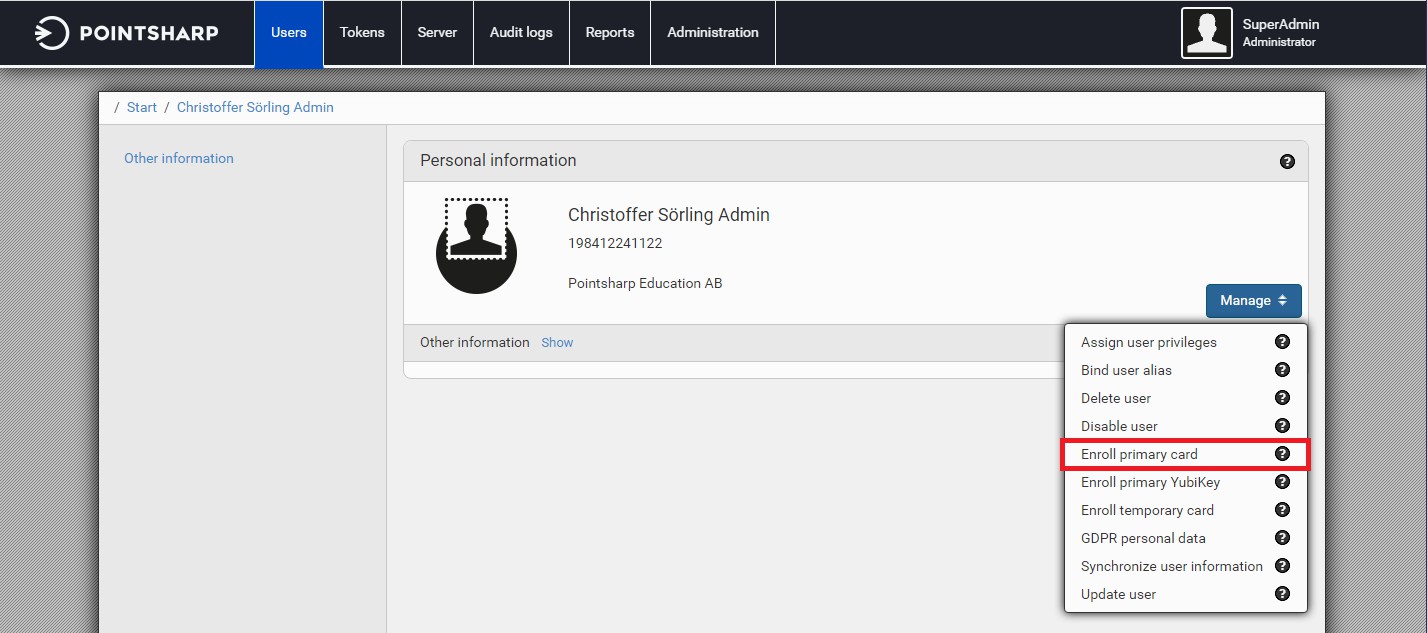1427x633 pixels.
Task: Choose Disable user in Manage menu
Action: click(1119, 426)
